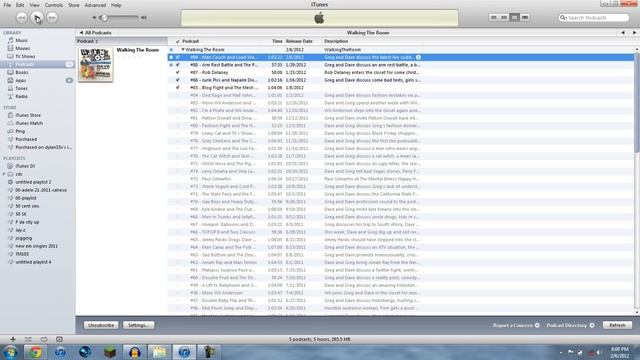This screenshot has height=360, width=640.
Task: Uncheck episode #89 Man Couch checkbox
Action: [x=178, y=57]
